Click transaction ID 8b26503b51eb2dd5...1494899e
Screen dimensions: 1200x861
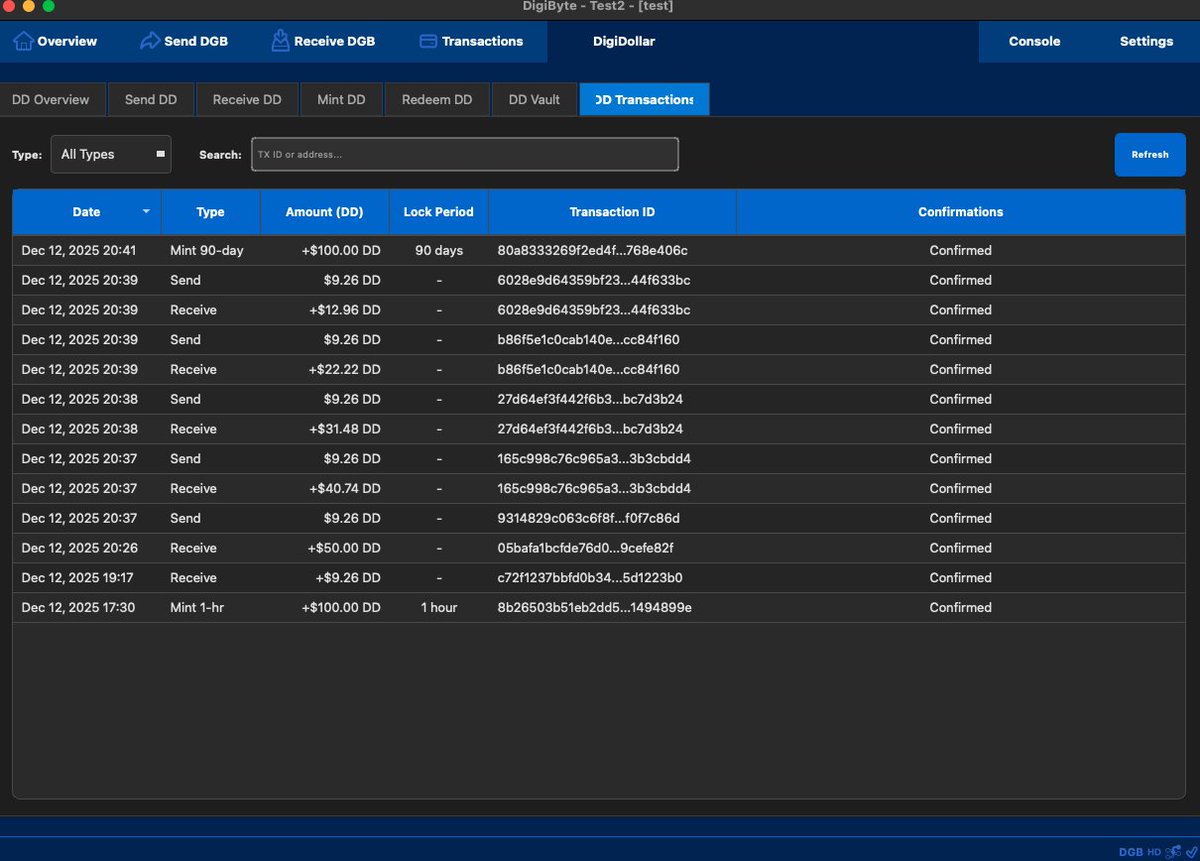595,607
